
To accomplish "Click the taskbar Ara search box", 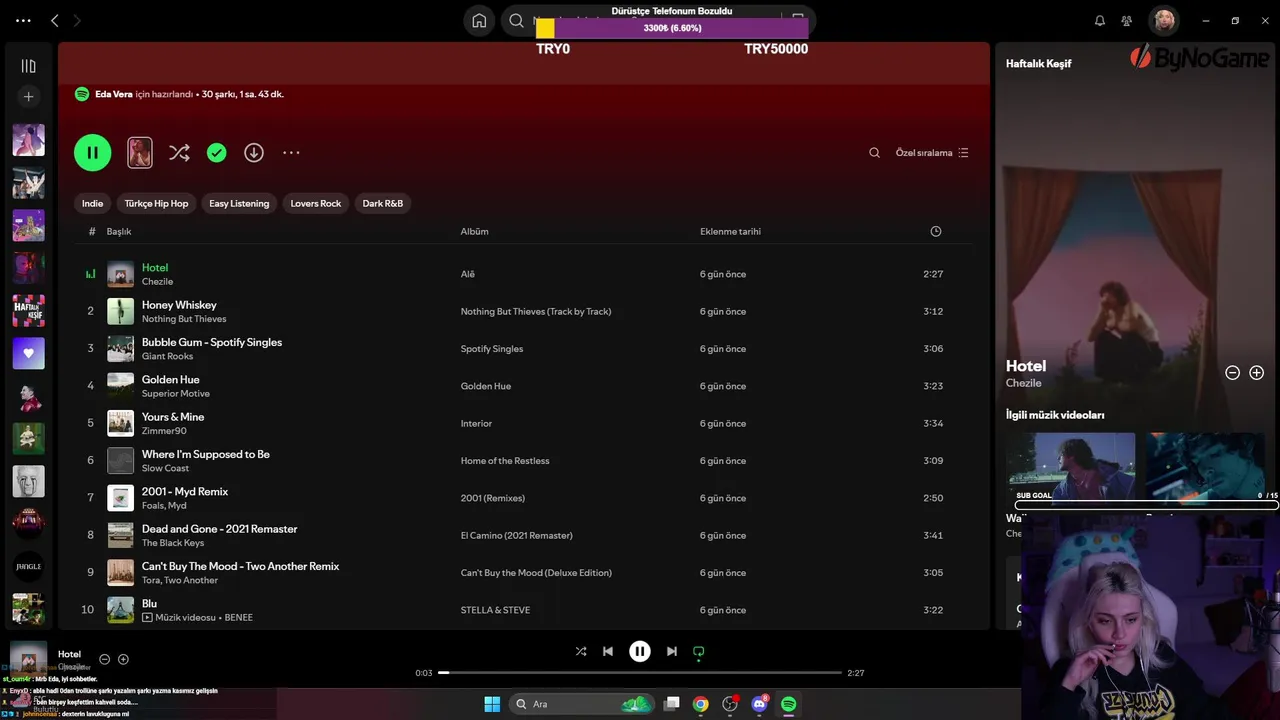I will click(582, 704).
